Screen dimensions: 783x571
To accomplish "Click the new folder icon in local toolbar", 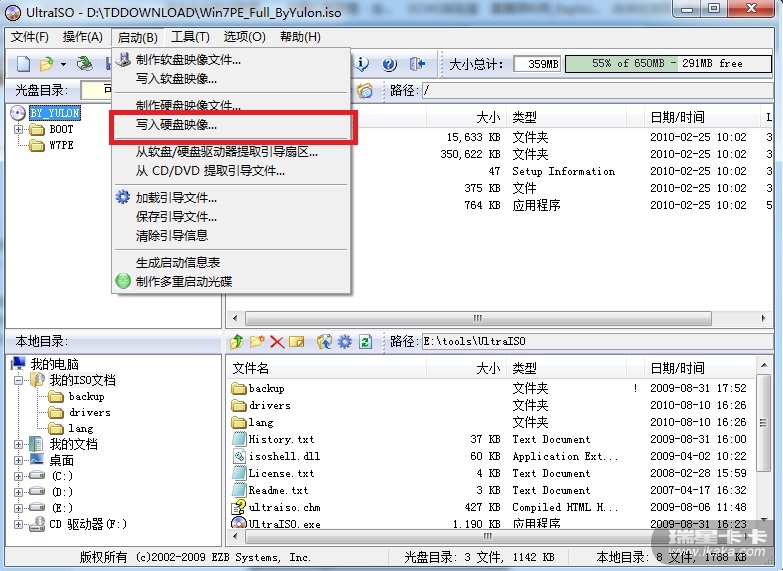I will (257, 342).
